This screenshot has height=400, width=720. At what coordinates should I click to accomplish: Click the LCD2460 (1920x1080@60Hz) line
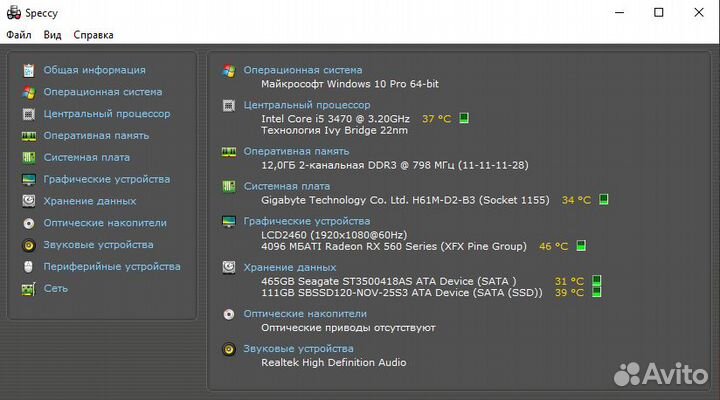coord(334,235)
